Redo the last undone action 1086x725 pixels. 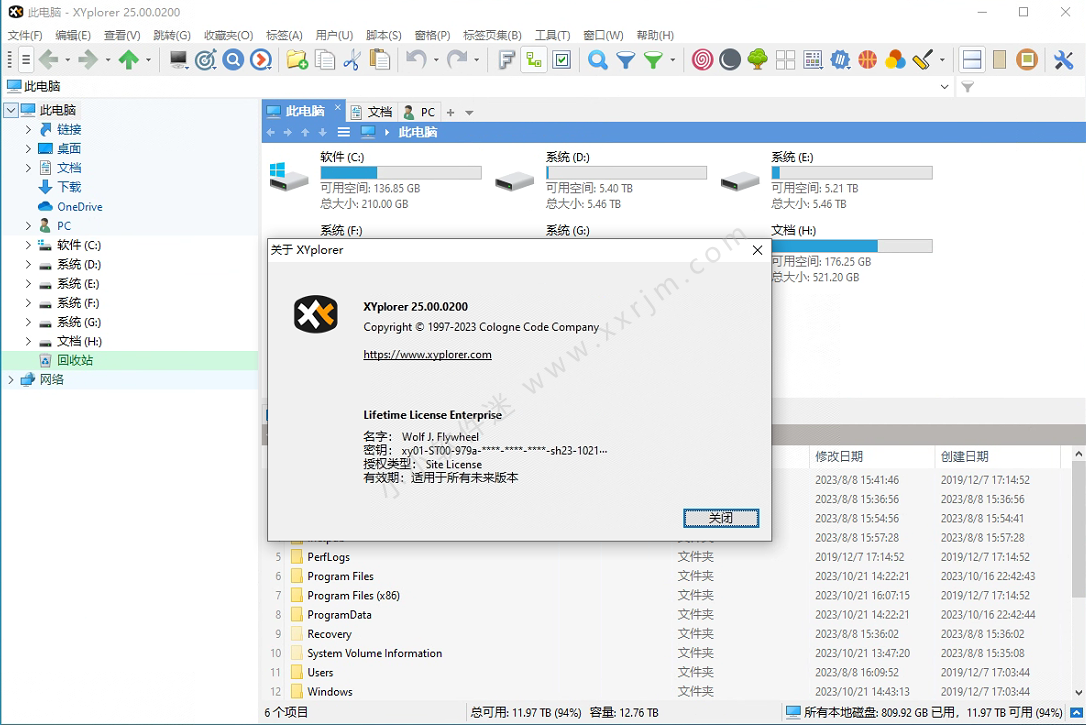coord(456,60)
